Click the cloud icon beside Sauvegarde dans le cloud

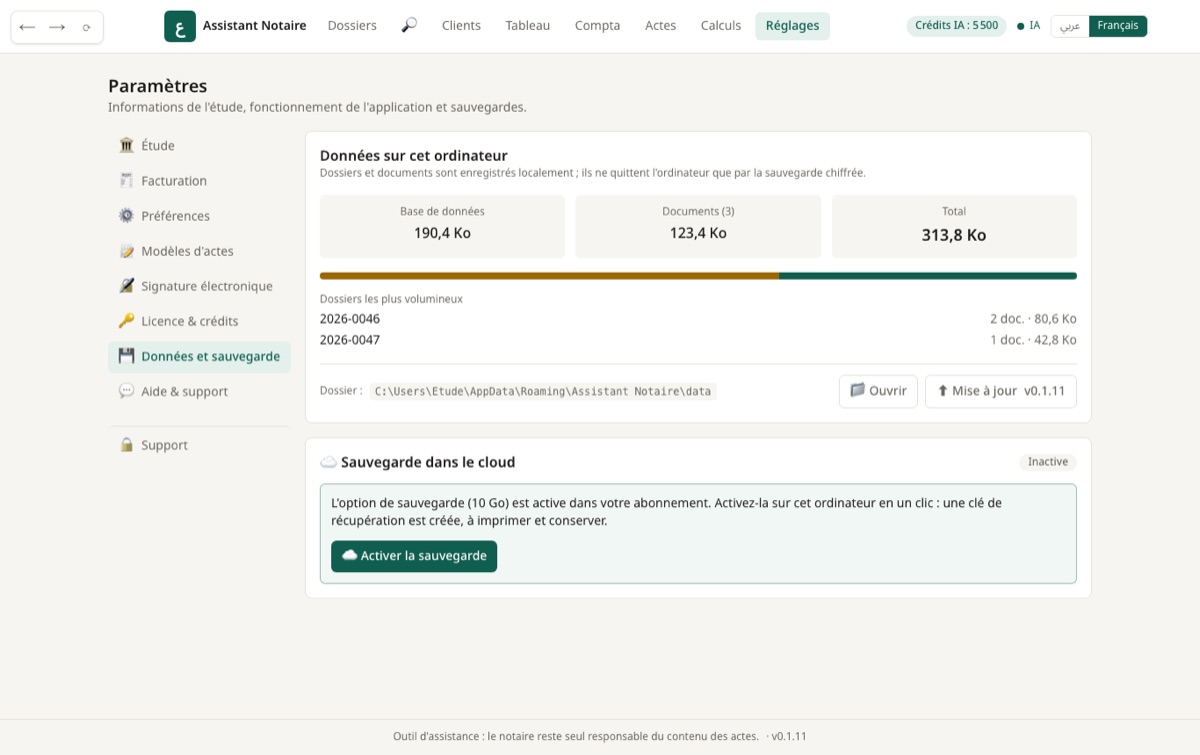point(328,462)
